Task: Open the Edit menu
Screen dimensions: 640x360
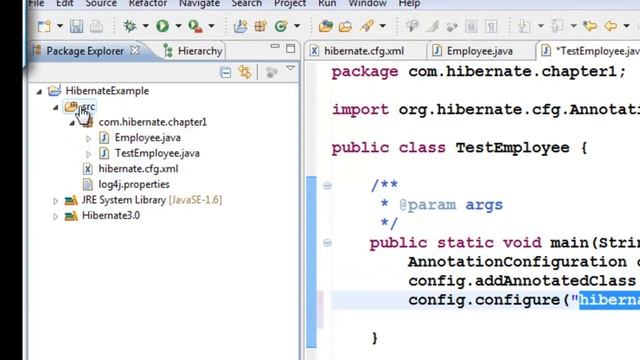Action: (64, 4)
